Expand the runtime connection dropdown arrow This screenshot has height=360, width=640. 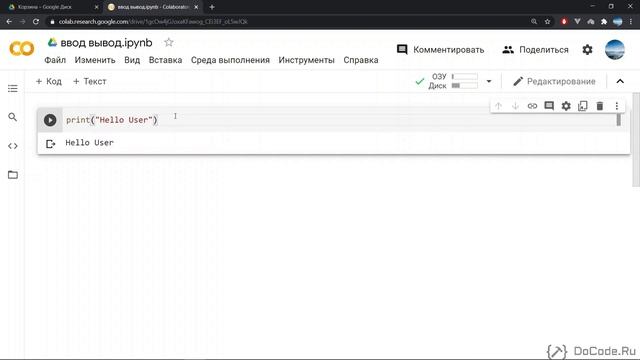tap(489, 81)
